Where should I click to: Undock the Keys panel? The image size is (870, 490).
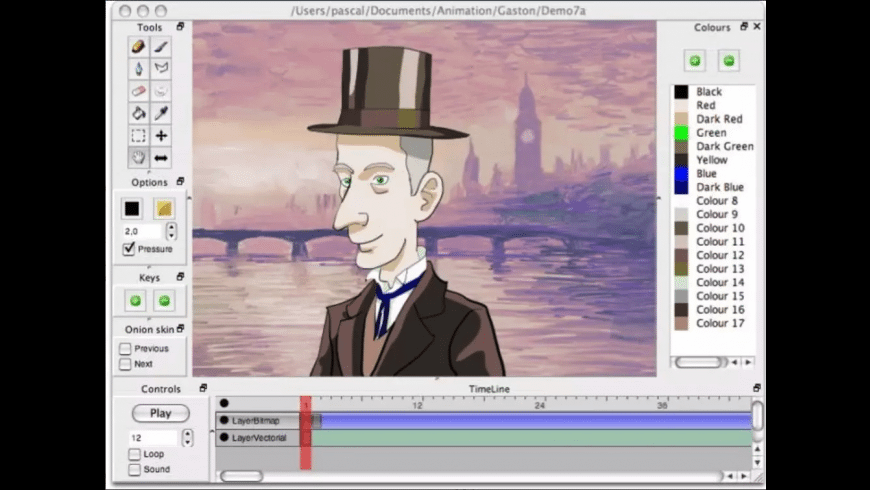coord(180,276)
